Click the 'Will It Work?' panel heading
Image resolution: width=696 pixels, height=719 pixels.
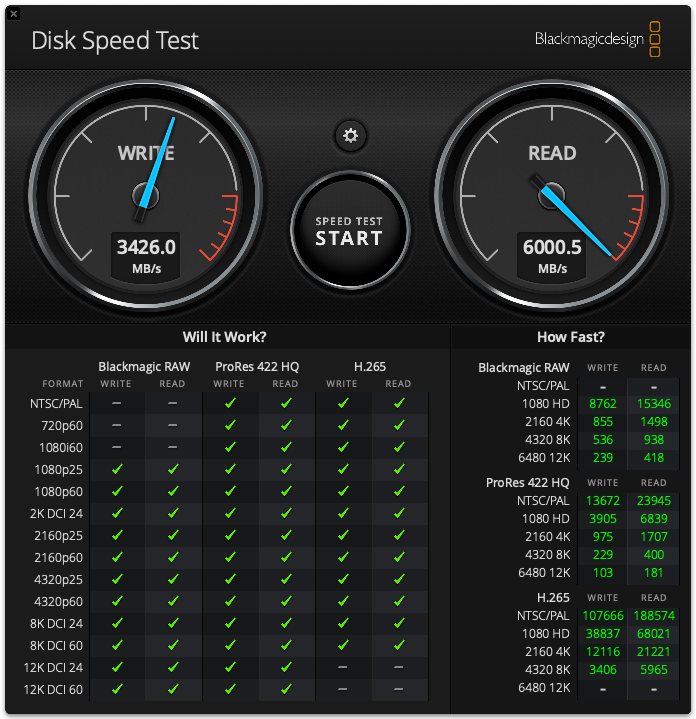(224, 337)
